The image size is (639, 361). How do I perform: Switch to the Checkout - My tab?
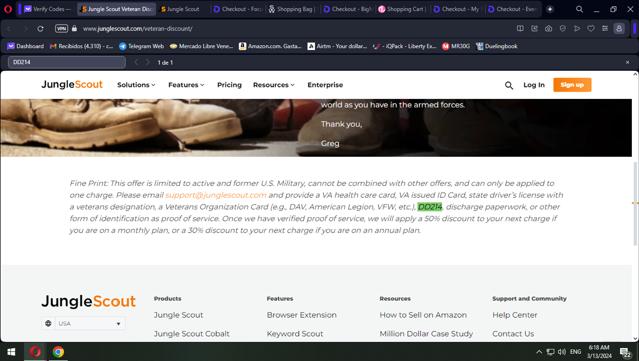point(456,9)
